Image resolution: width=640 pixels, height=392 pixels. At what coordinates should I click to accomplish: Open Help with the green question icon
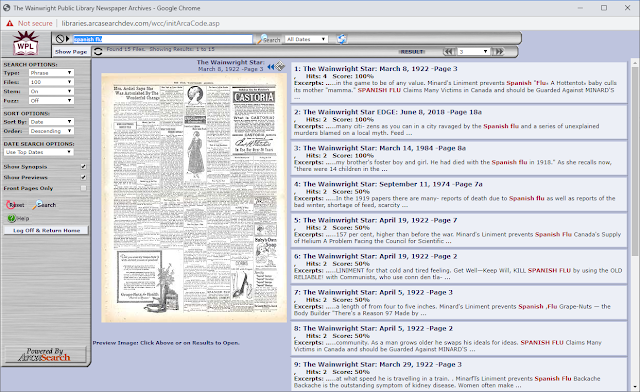coord(18,218)
